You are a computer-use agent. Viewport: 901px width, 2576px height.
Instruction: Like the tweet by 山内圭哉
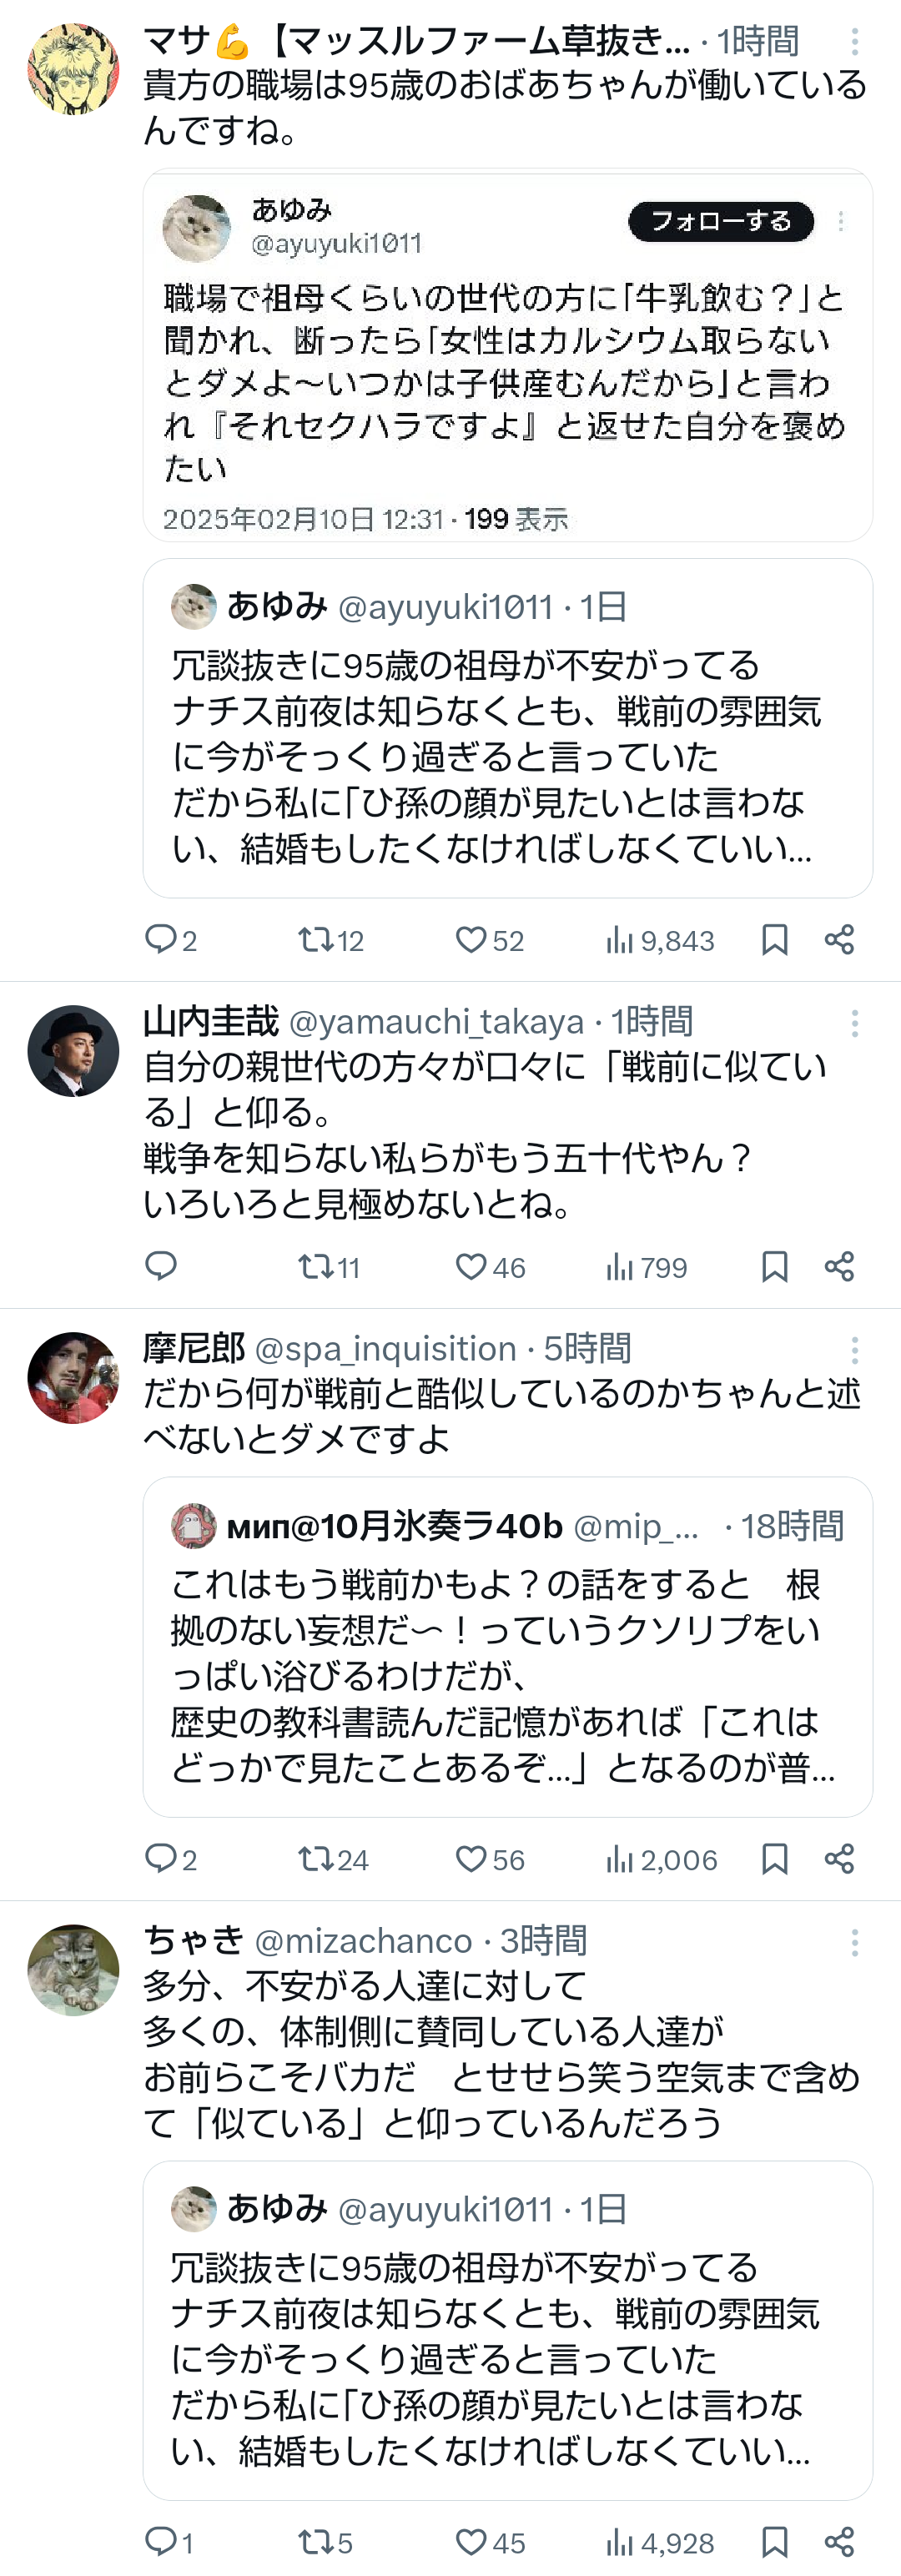(471, 1267)
